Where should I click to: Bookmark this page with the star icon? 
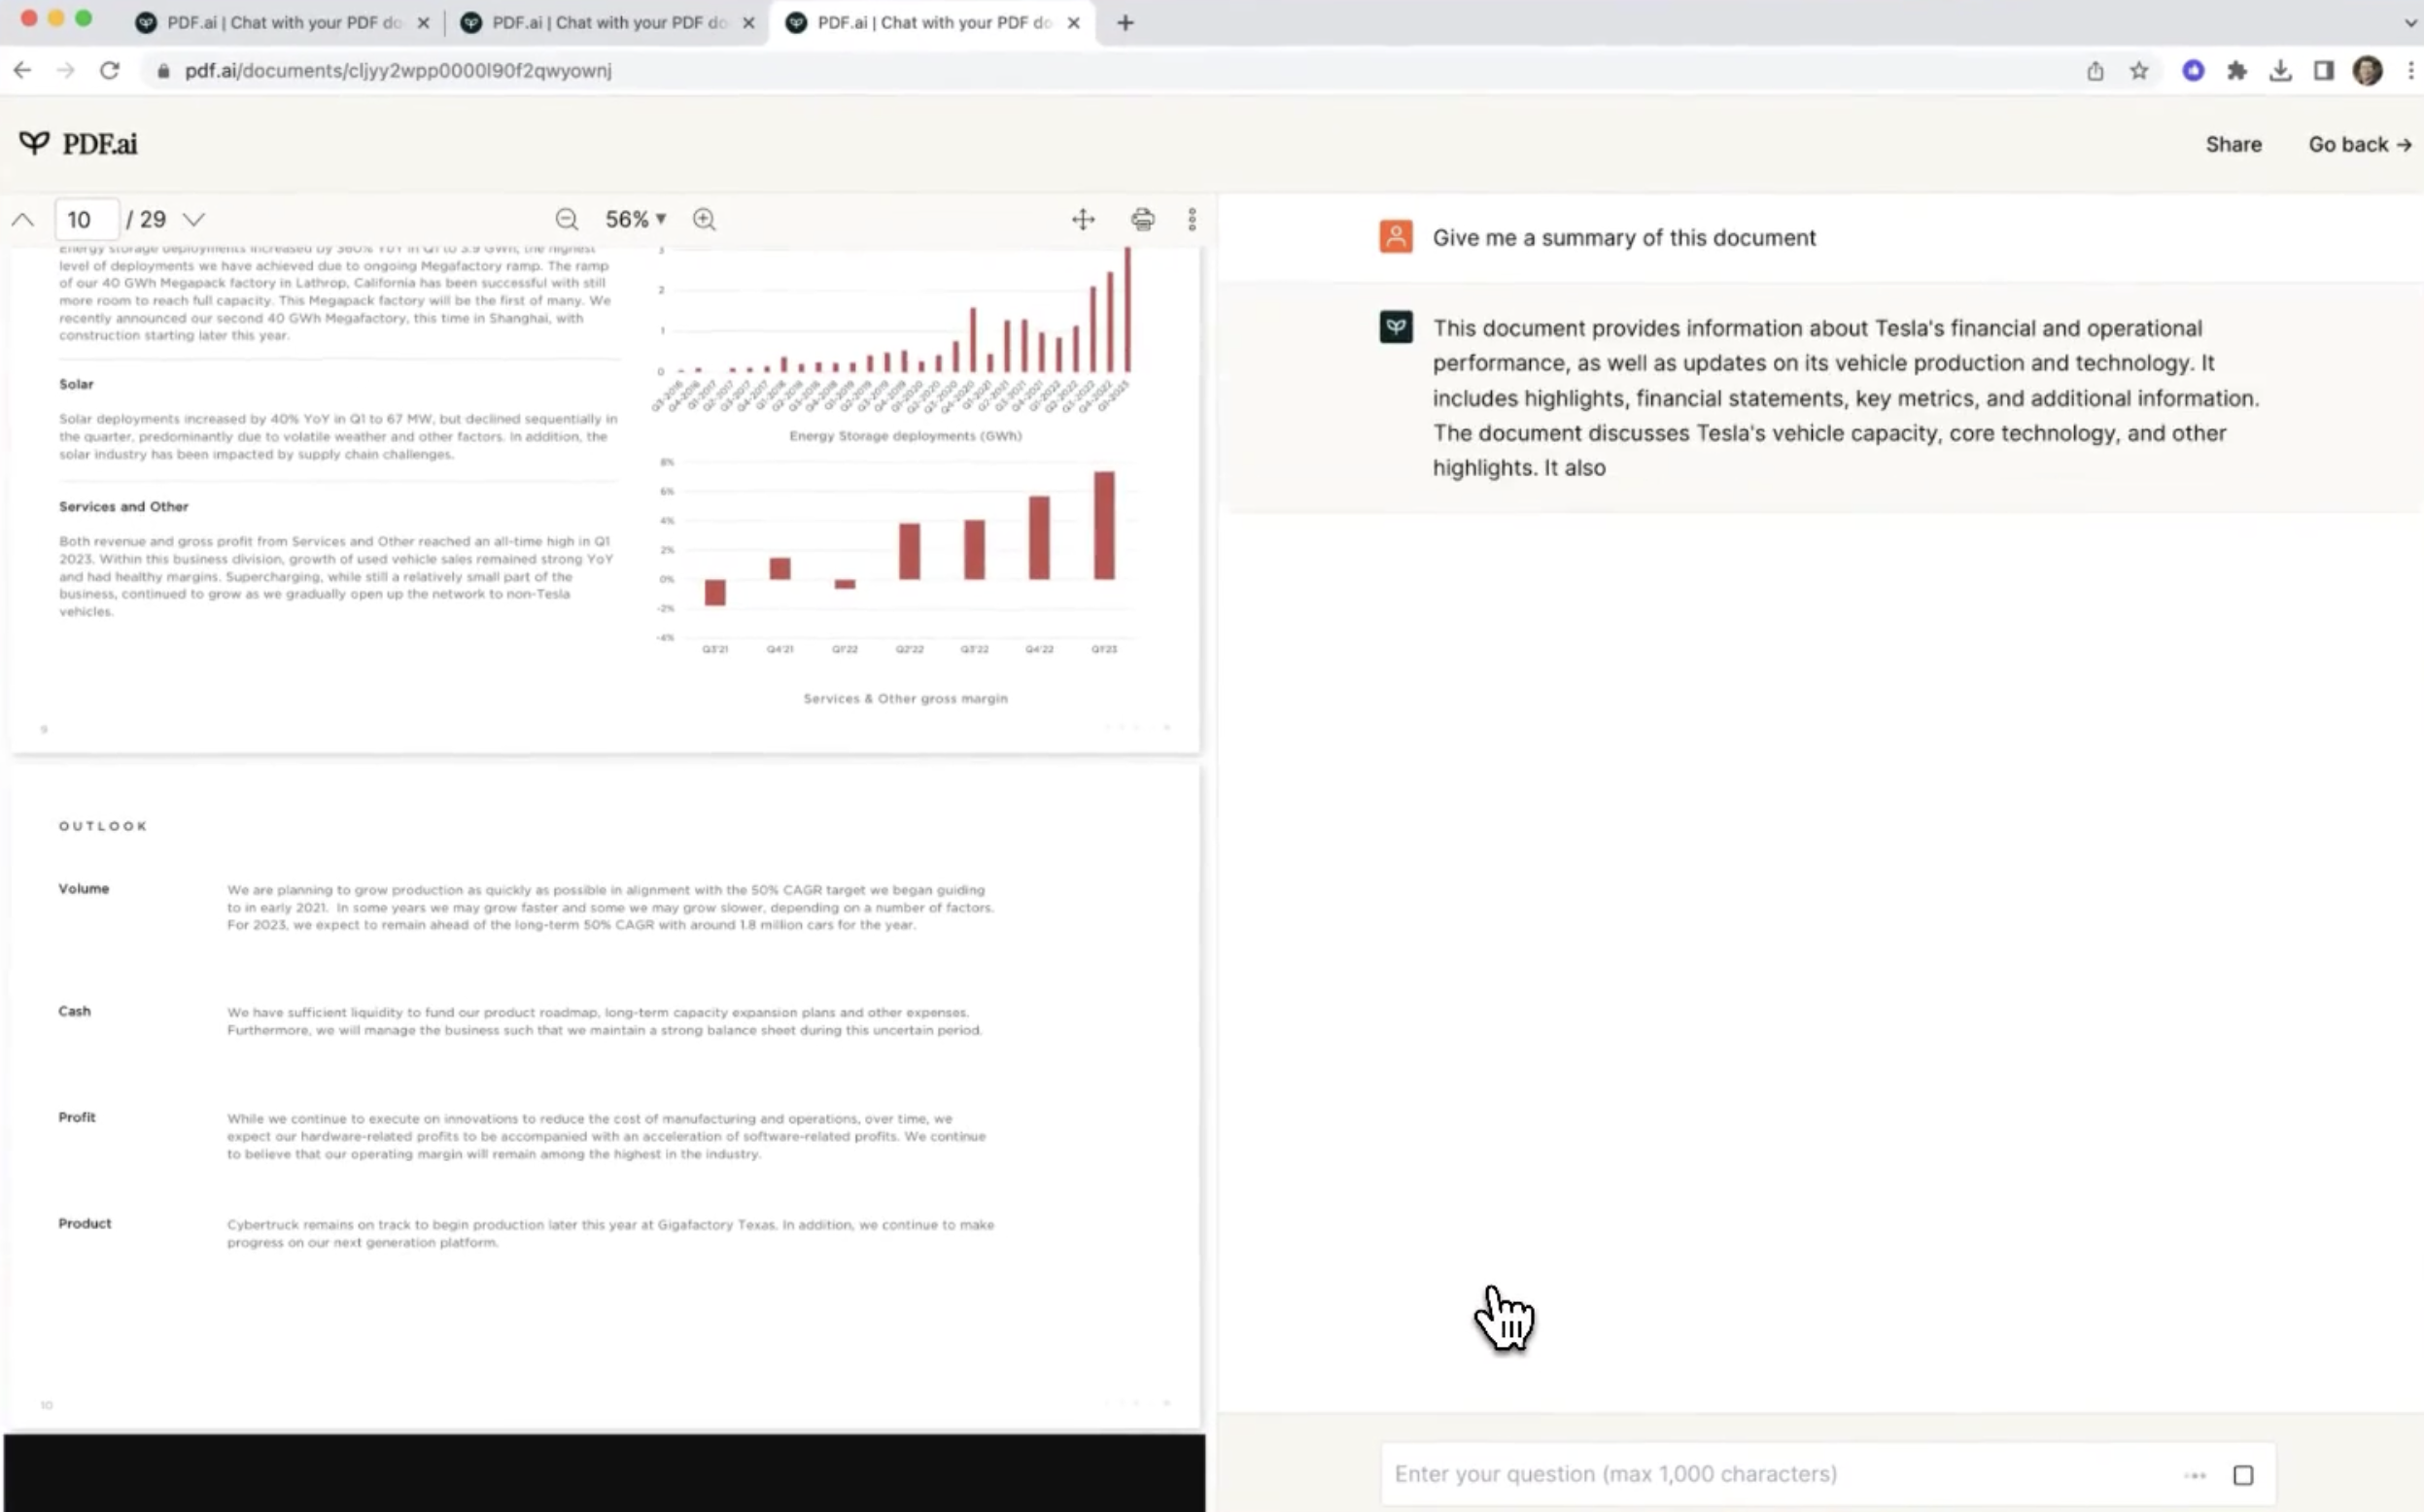click(x=2139, y=70)
